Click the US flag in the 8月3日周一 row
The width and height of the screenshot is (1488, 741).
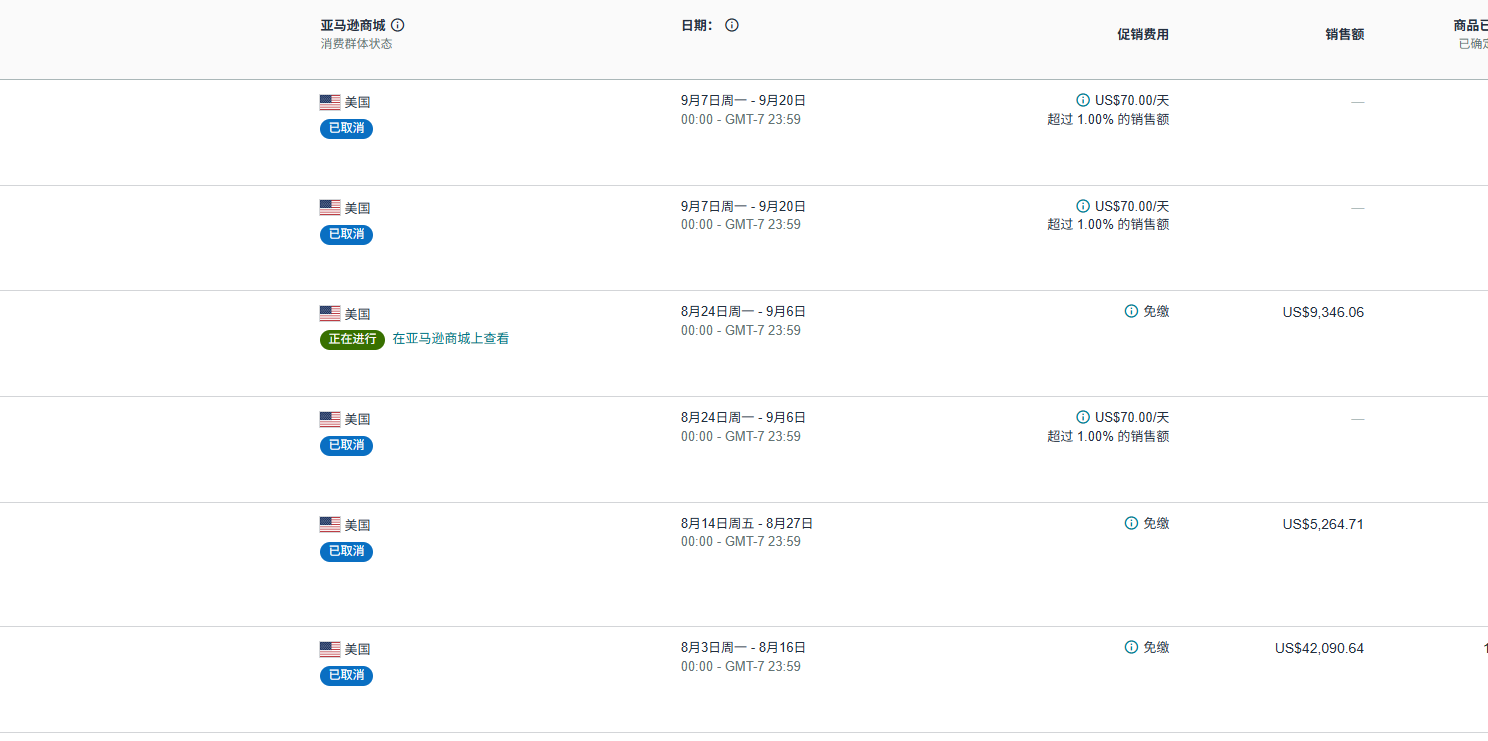click(x=330, y=650)
